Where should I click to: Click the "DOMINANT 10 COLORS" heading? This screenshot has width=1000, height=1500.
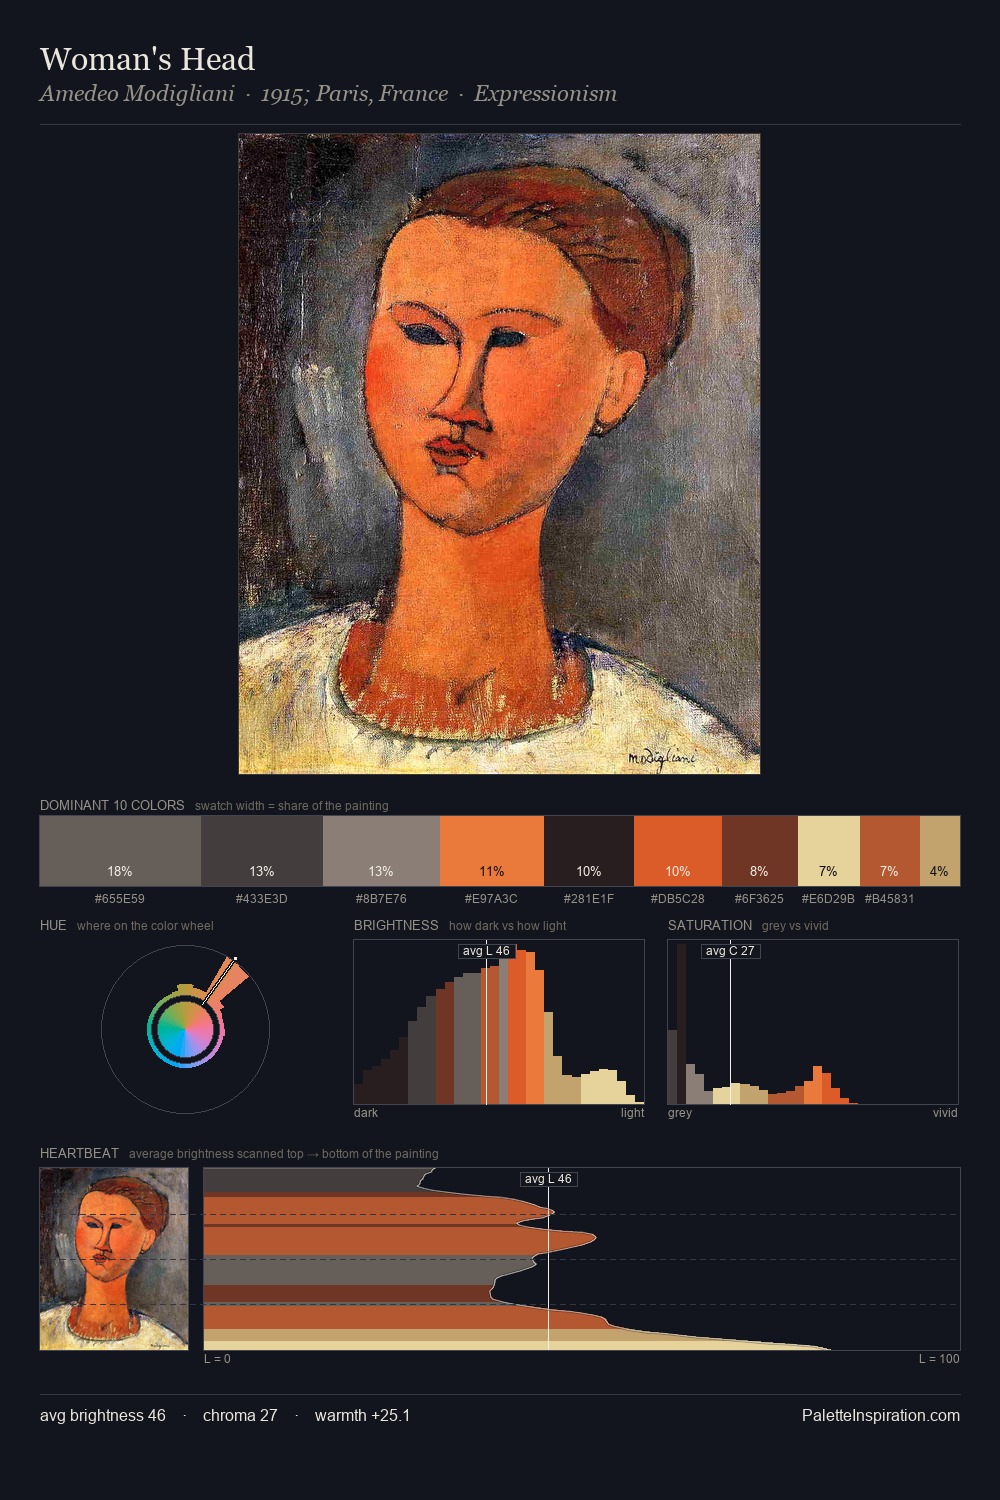tap(112, 805)
